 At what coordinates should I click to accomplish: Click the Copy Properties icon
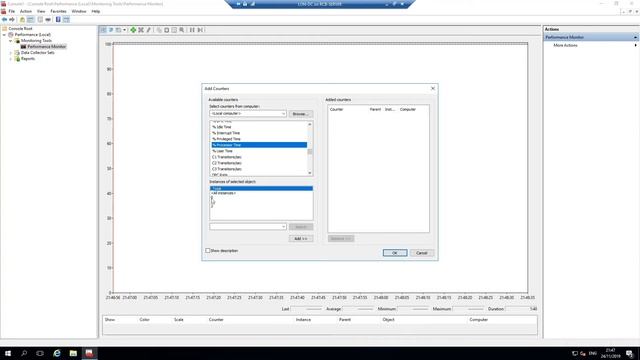(x=159, y=30)
